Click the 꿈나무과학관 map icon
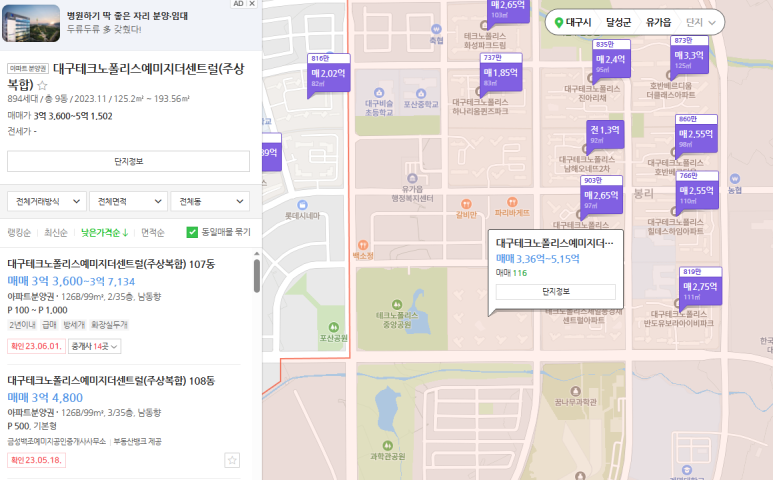The height and width of the screenshot is (480, 773). (x=575, y=392)
